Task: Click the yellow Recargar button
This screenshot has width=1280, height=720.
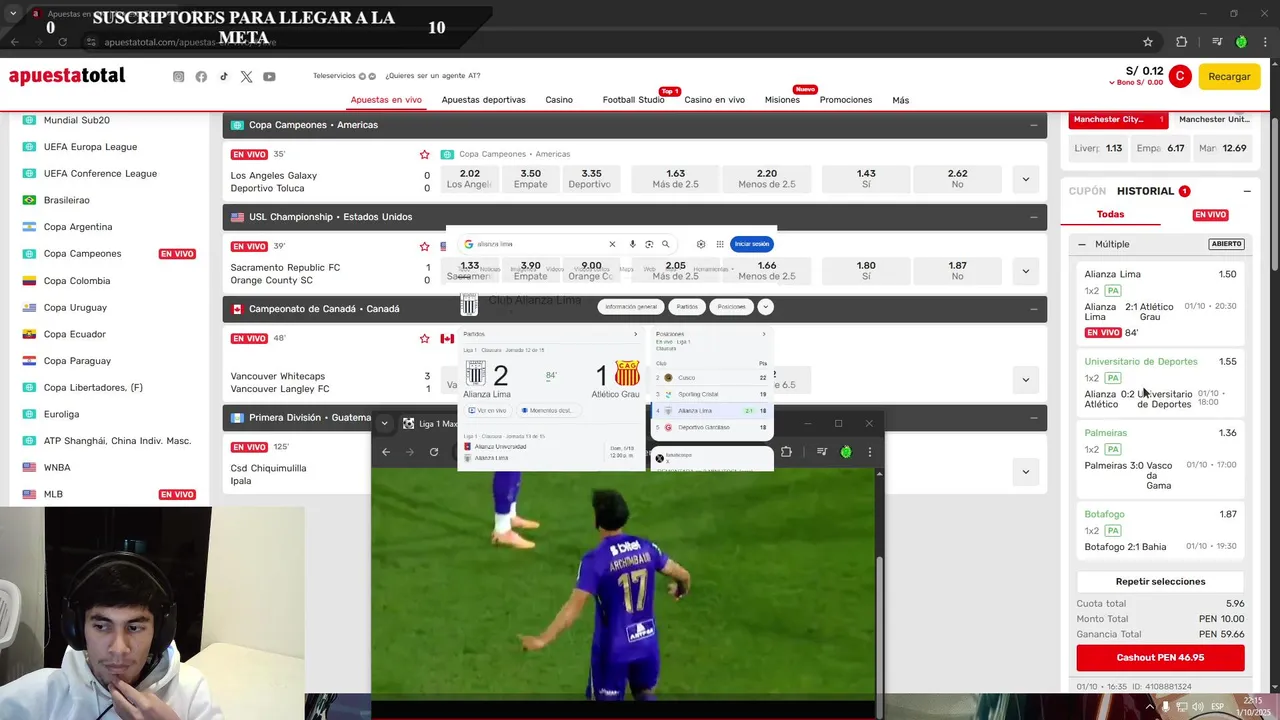Action: point(1229,76)
